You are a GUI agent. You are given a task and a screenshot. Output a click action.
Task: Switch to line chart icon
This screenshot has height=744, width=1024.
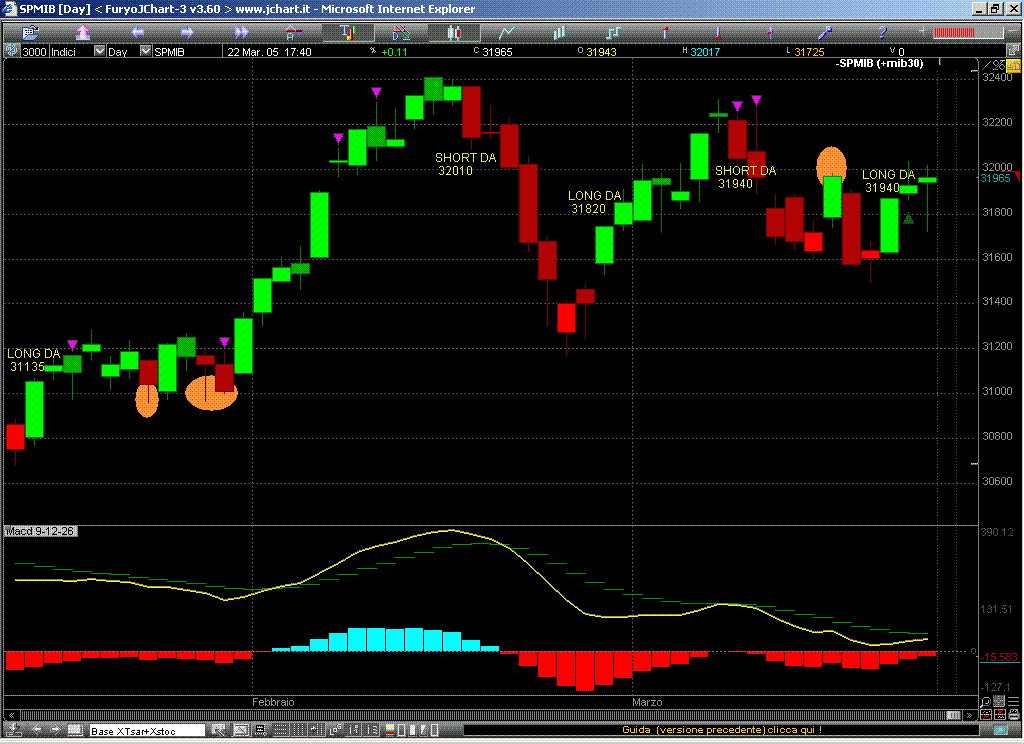point(507,33)
